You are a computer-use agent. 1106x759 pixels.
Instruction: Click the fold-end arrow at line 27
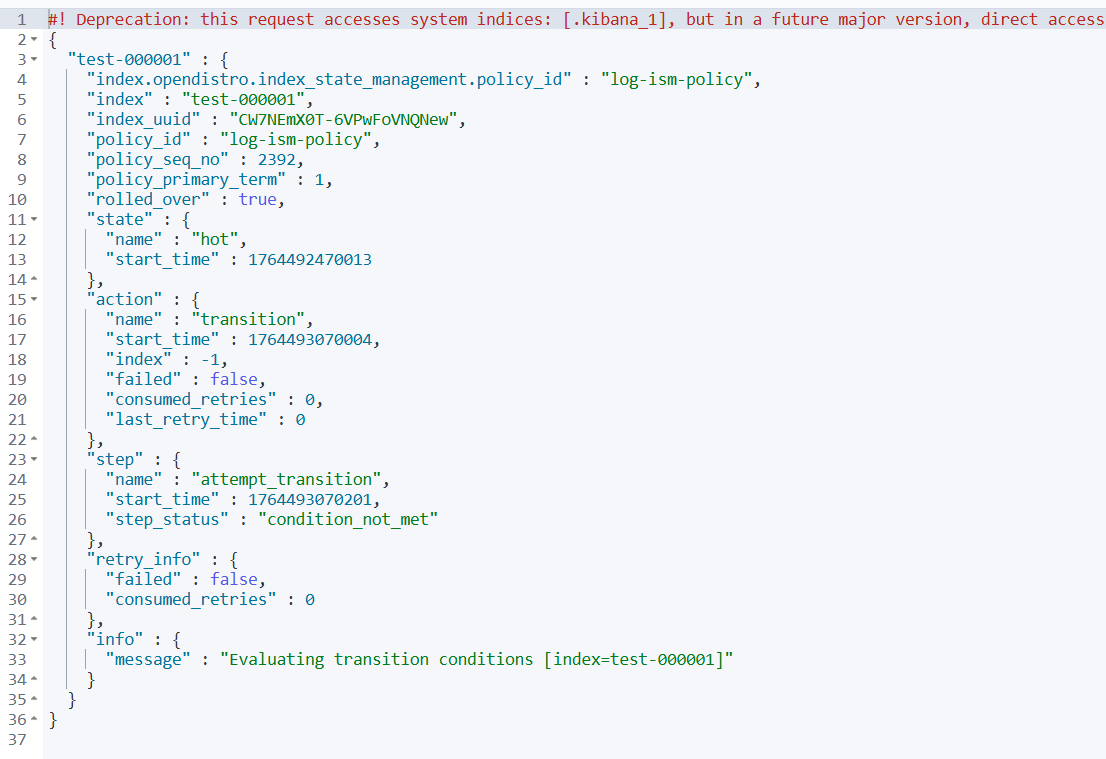(34, 539)
